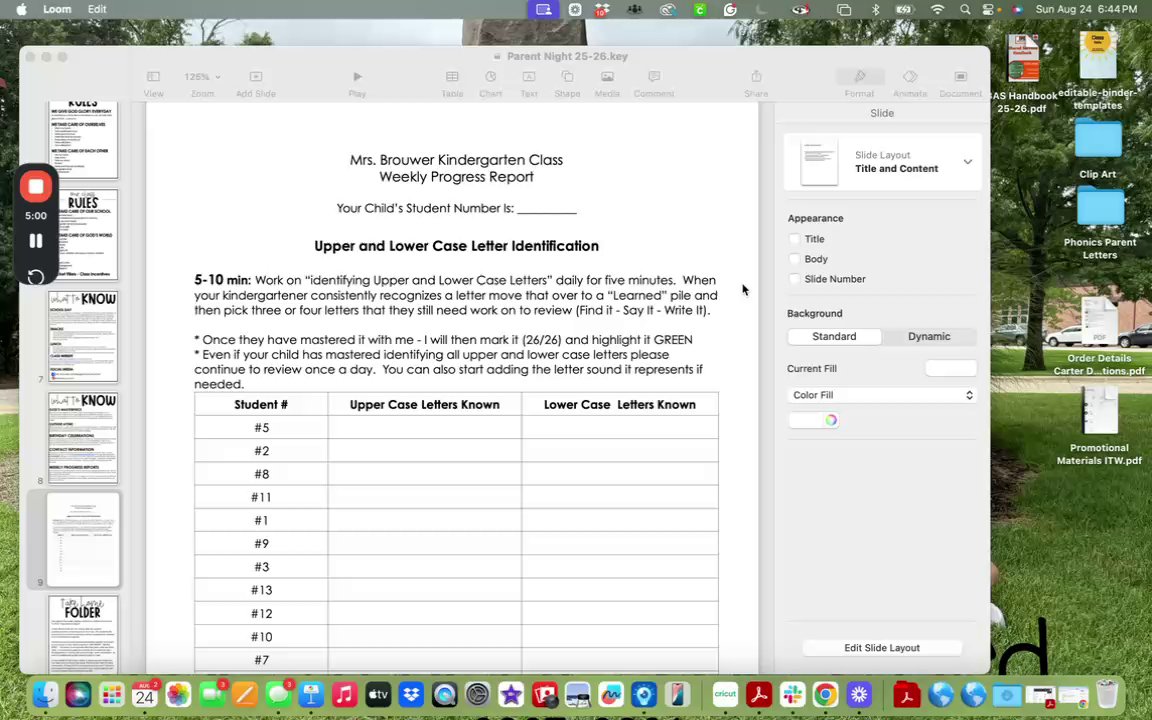Select the Take Home Folder slide thumbnail

point(83,633)
